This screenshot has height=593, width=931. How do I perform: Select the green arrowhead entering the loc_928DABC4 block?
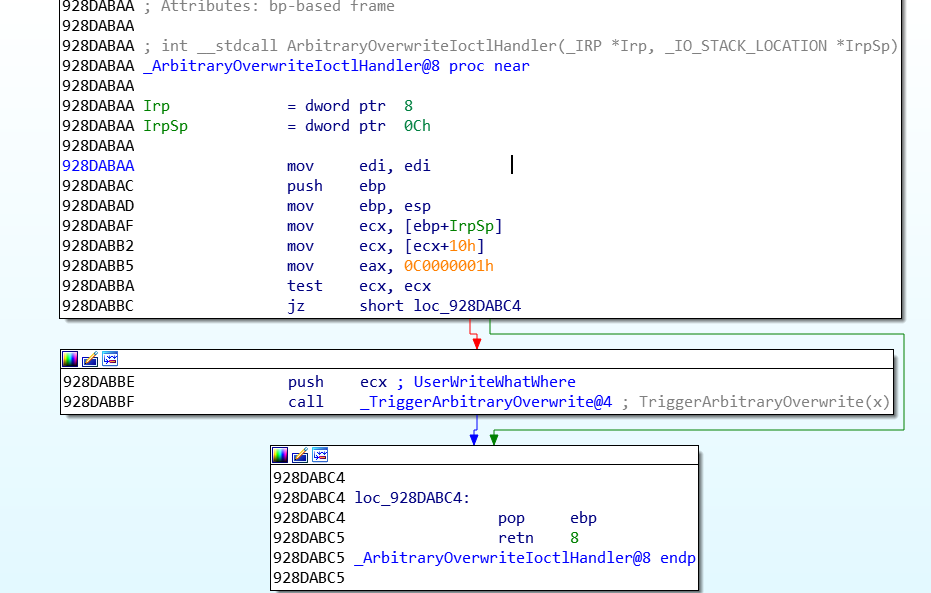(494, 439)
